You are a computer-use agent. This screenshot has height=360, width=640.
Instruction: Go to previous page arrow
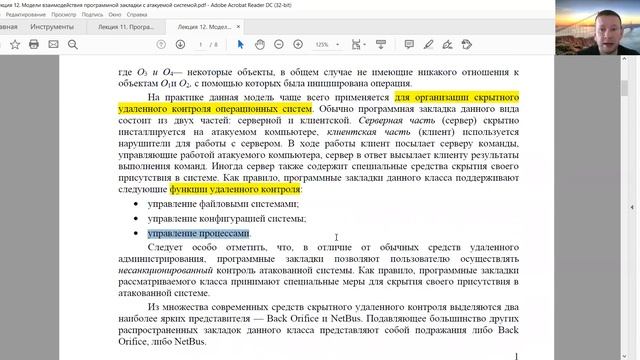(161, 44)
